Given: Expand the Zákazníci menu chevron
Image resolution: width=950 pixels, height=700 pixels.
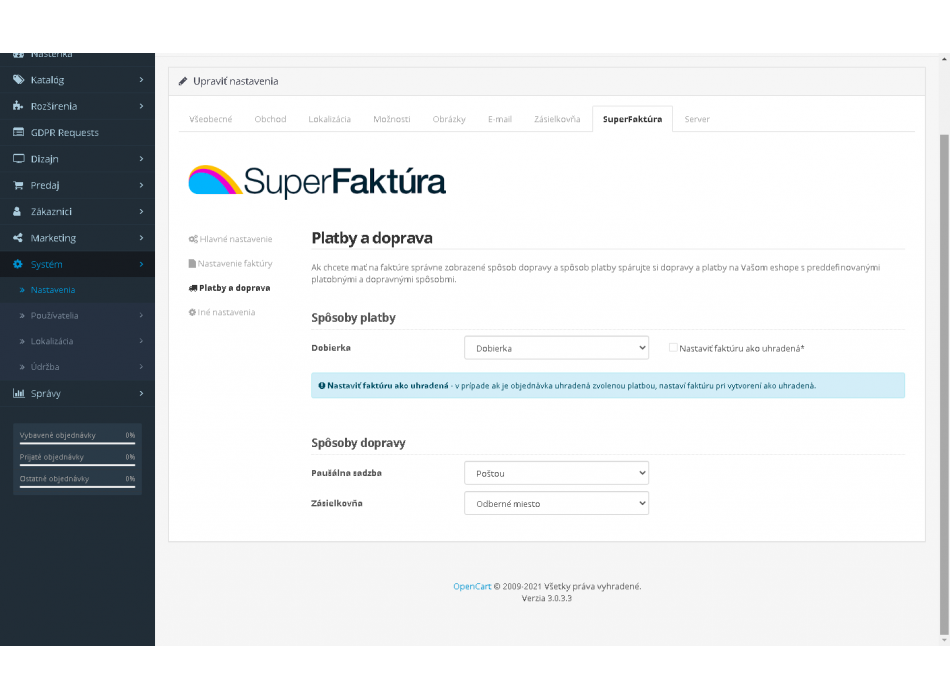Looking at the screenshot, I should coord(141,212).
